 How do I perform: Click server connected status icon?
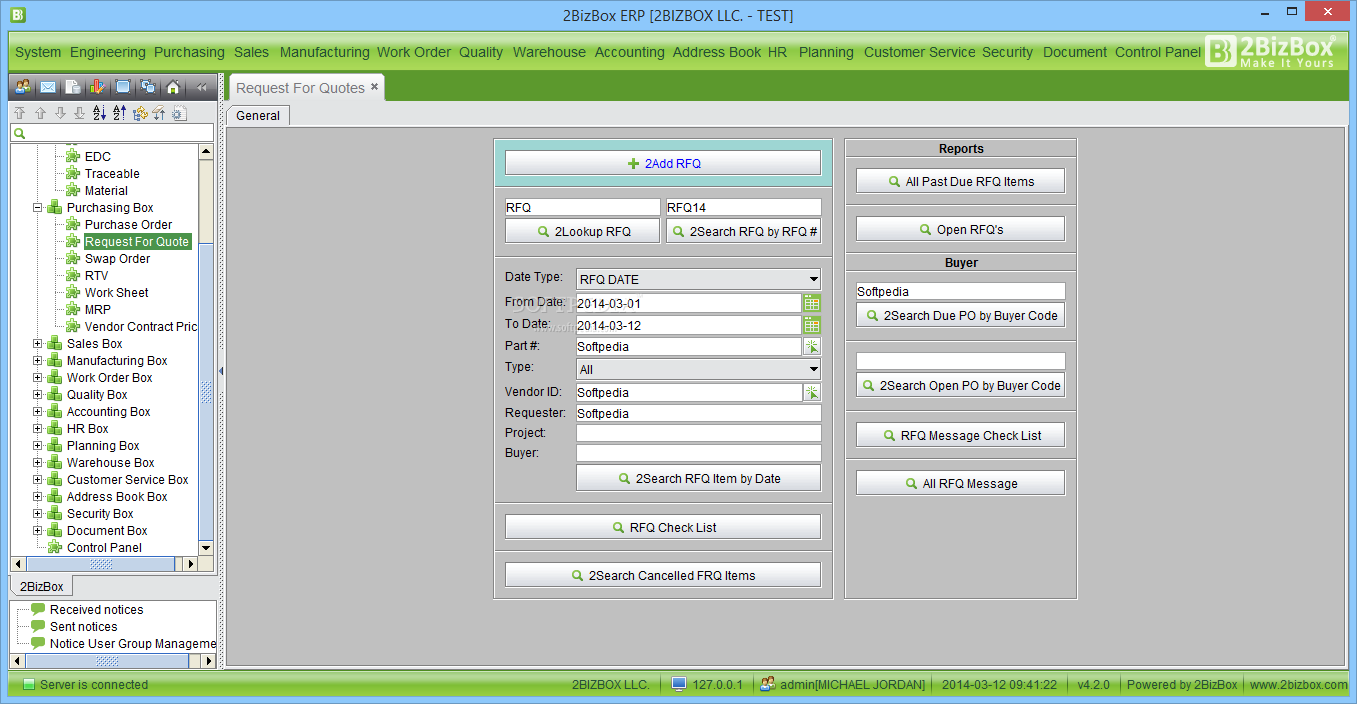(x=28, y=685)
